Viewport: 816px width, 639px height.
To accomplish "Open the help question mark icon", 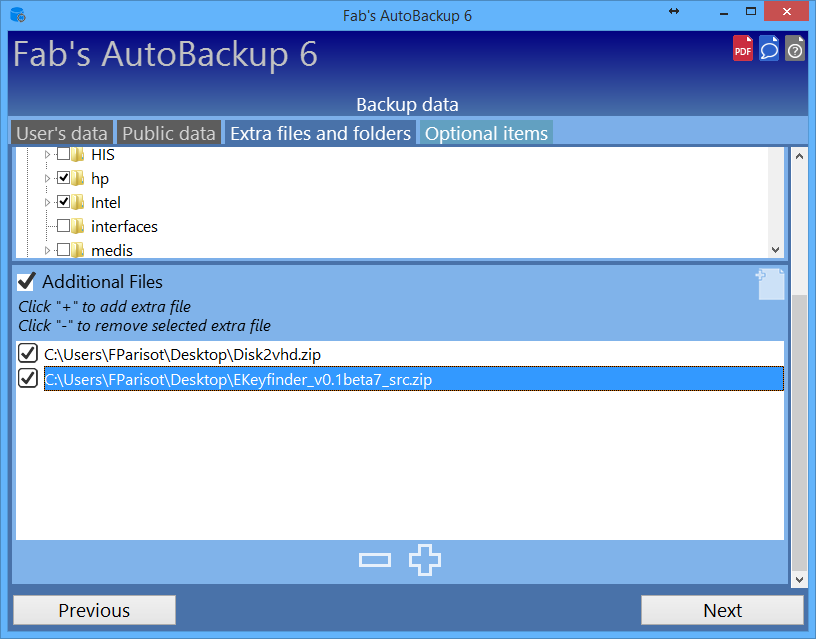I will [795, 48].
